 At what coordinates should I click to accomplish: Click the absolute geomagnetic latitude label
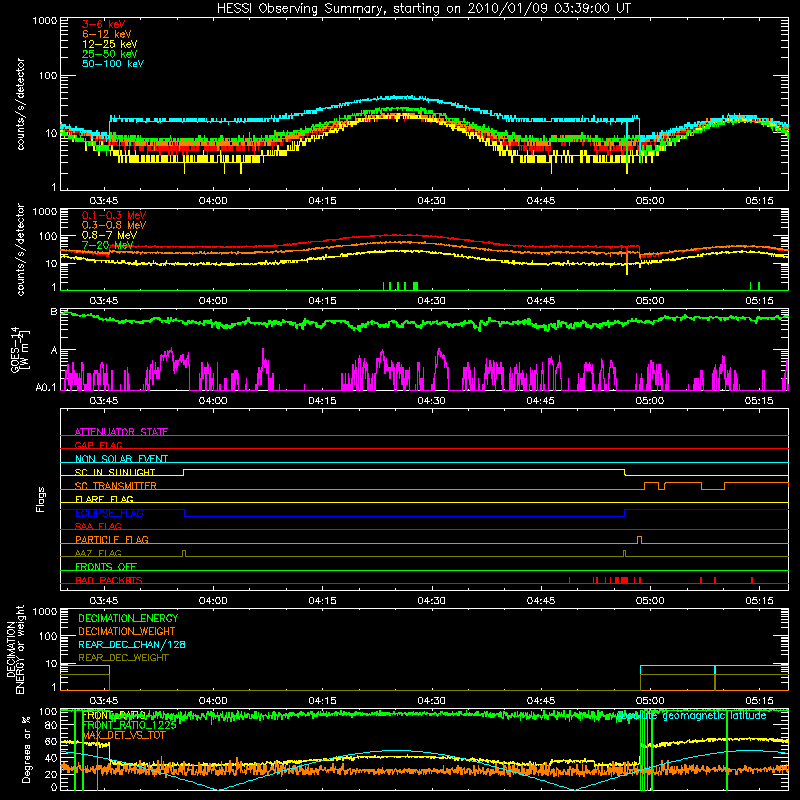point(691,716)
